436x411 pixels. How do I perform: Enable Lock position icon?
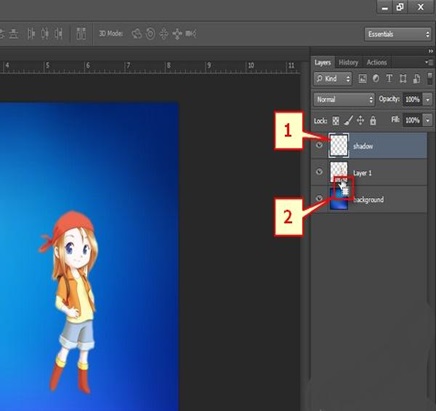(360, 120)
